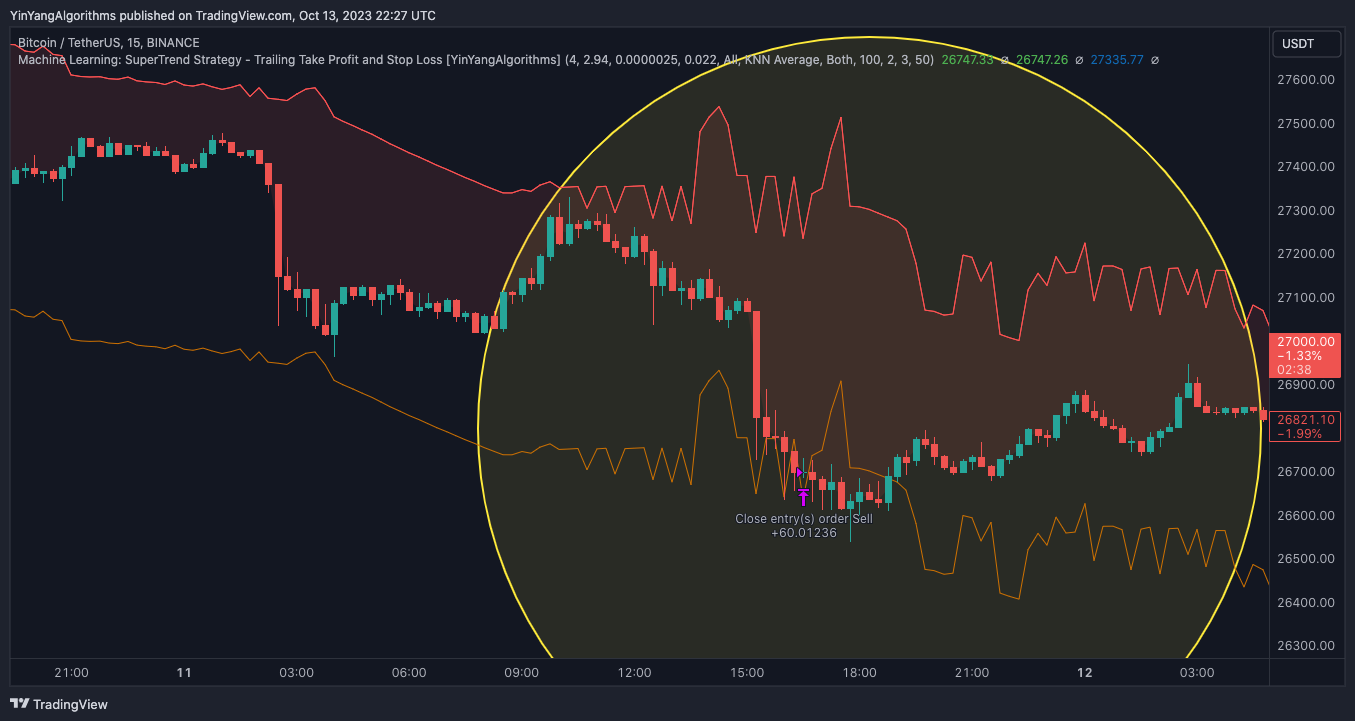Click the 26821.10 last price label
Viewport: 1355px width, 721px height.
tap(1304, 426)
